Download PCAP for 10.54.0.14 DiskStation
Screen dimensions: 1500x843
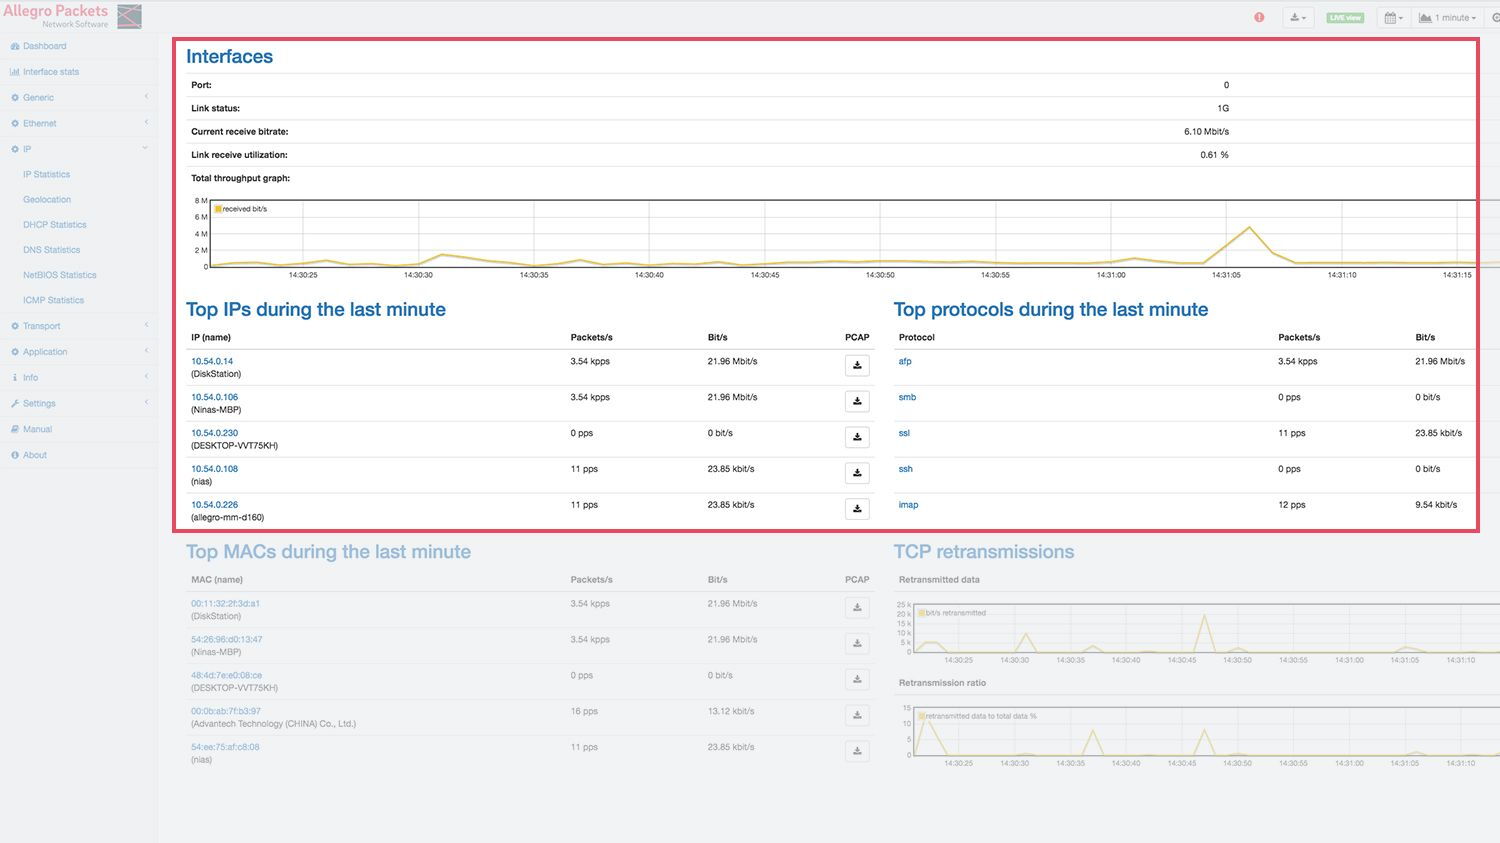coord(857,366)
